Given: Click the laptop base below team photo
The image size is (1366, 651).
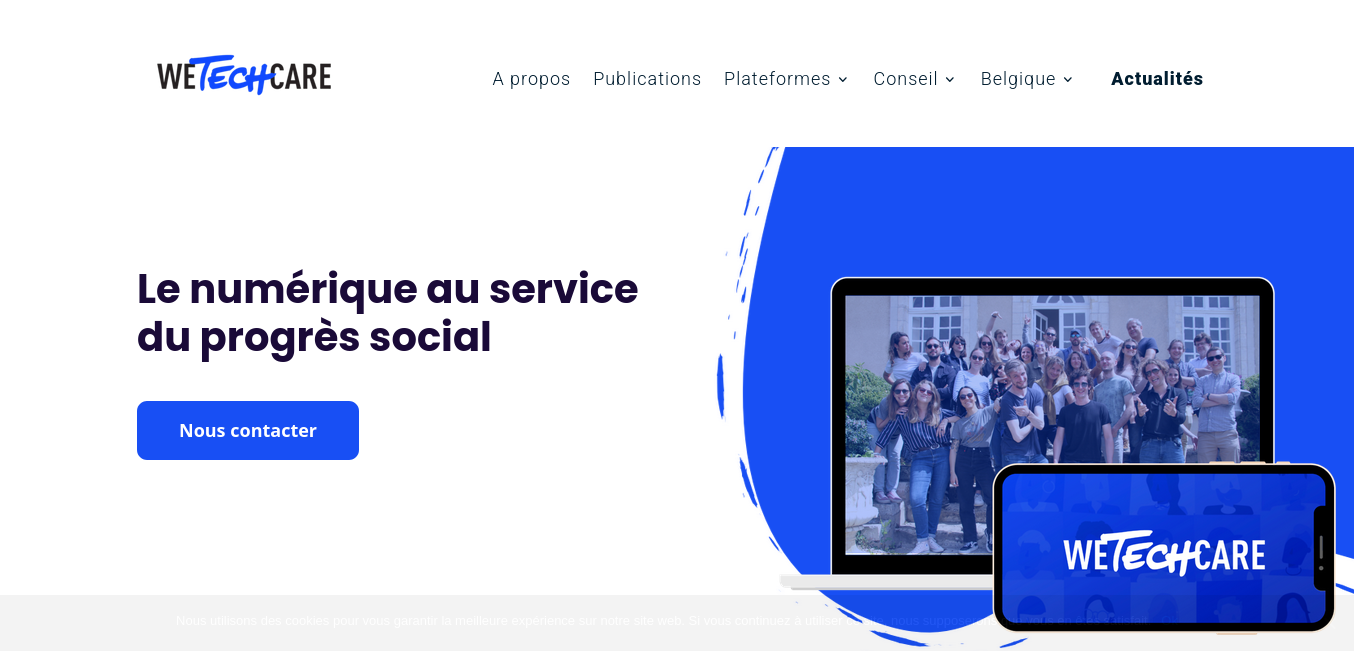Looking at the screenshot, I should pos(886,582).
